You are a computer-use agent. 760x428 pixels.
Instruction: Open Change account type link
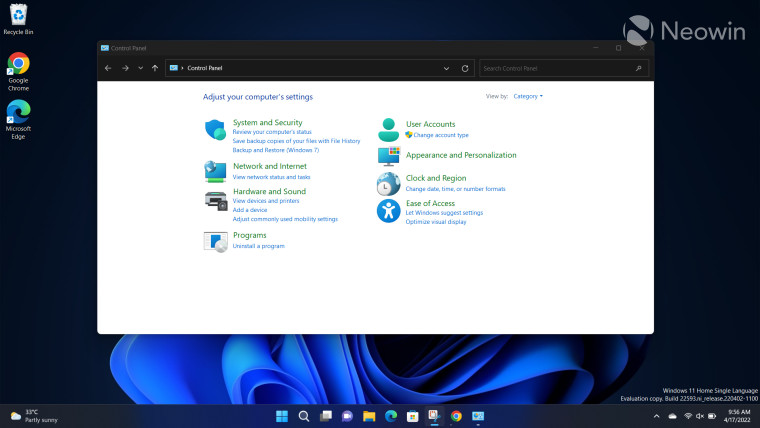pyautogui.click(x=440, y=135)
